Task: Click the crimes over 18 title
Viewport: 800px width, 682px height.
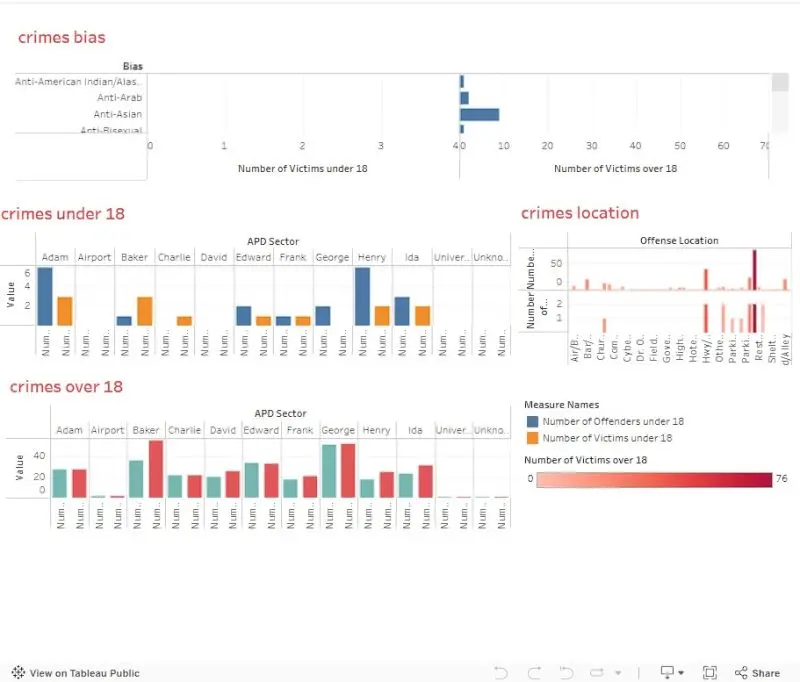Action: [66, 387]
